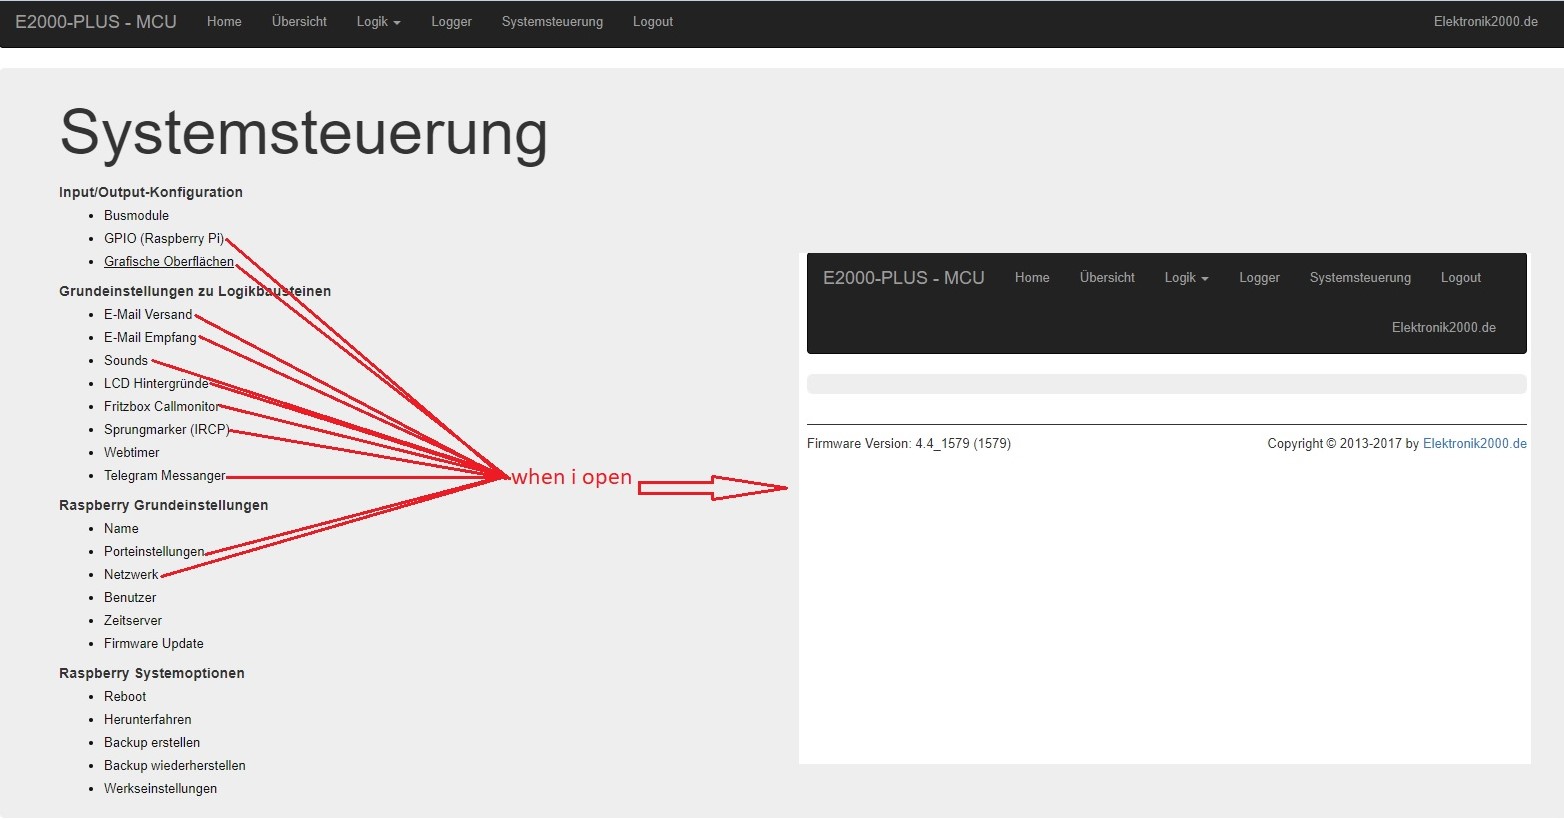The height and width of the screenshot is (819, 1564).
Task: Open the Busmodule configuration link
Action: pyautogui.click(x=136, y=216)
